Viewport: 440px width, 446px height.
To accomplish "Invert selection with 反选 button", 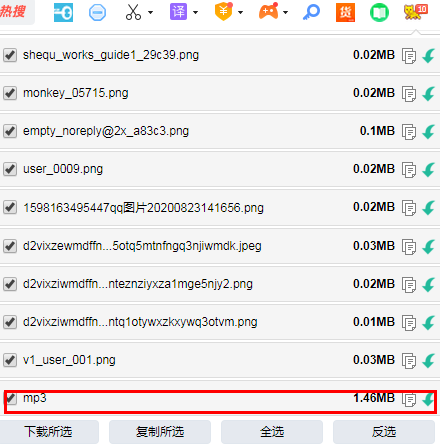I will point(384,432).
